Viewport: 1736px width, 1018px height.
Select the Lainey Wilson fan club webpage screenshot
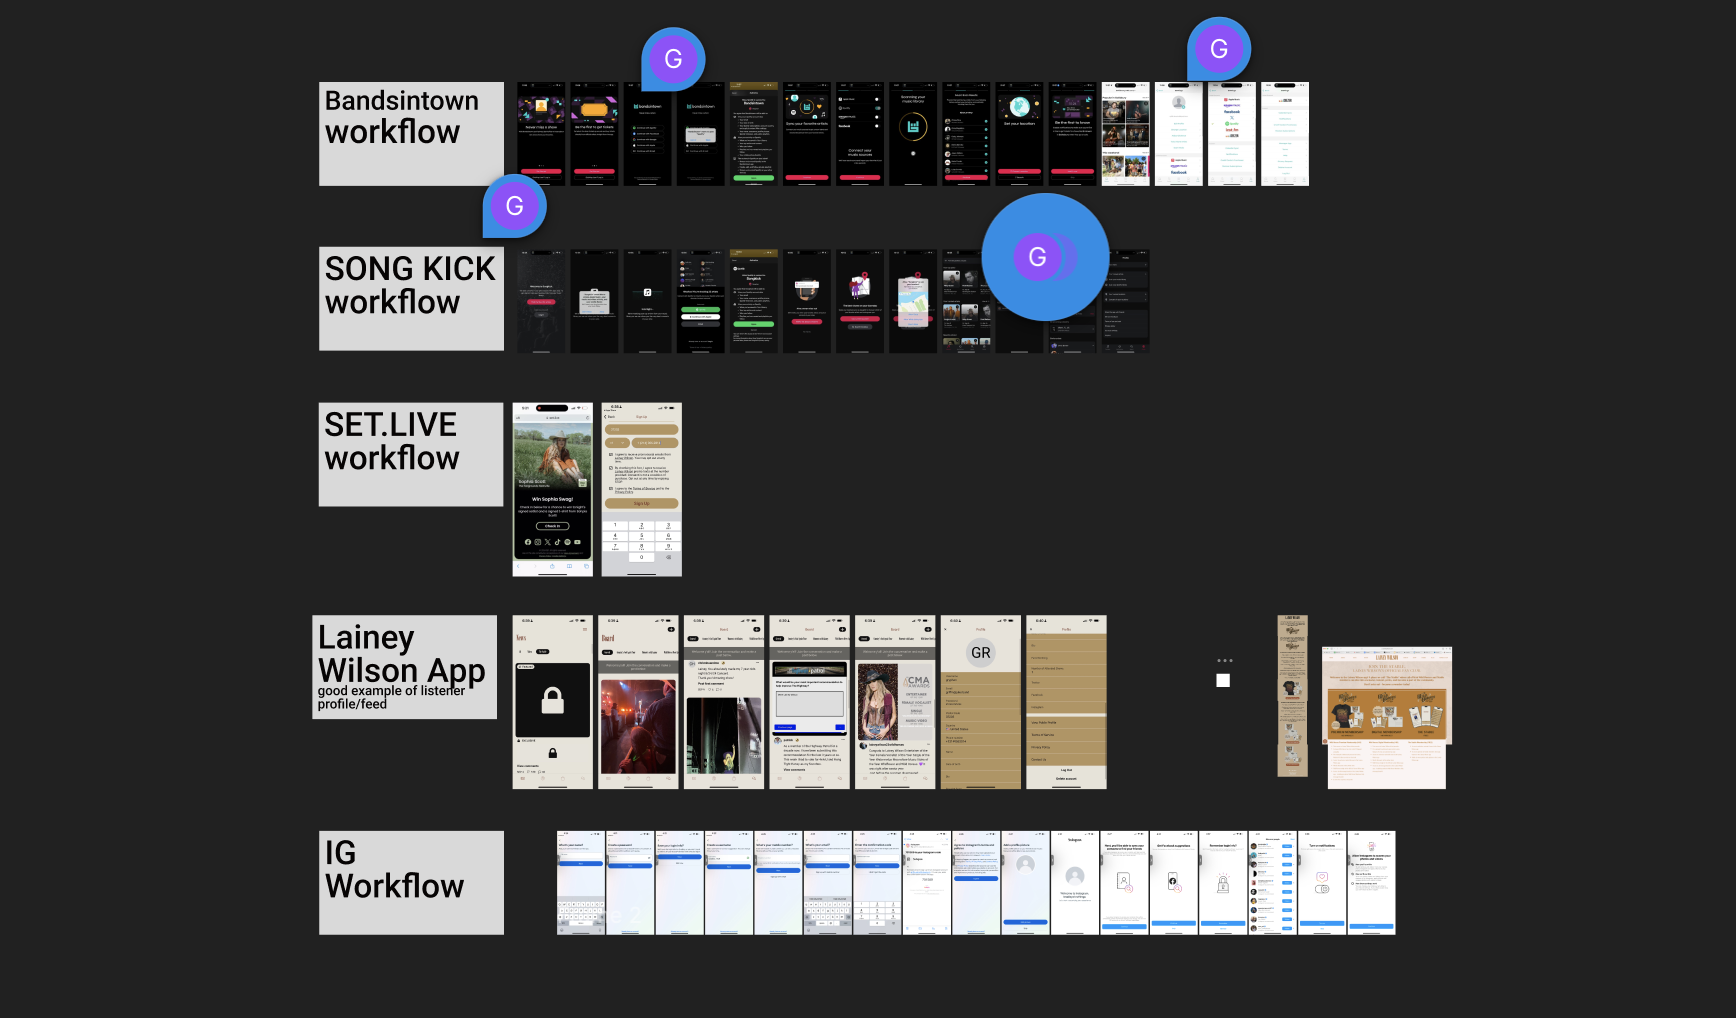(x=1386, y=717)
